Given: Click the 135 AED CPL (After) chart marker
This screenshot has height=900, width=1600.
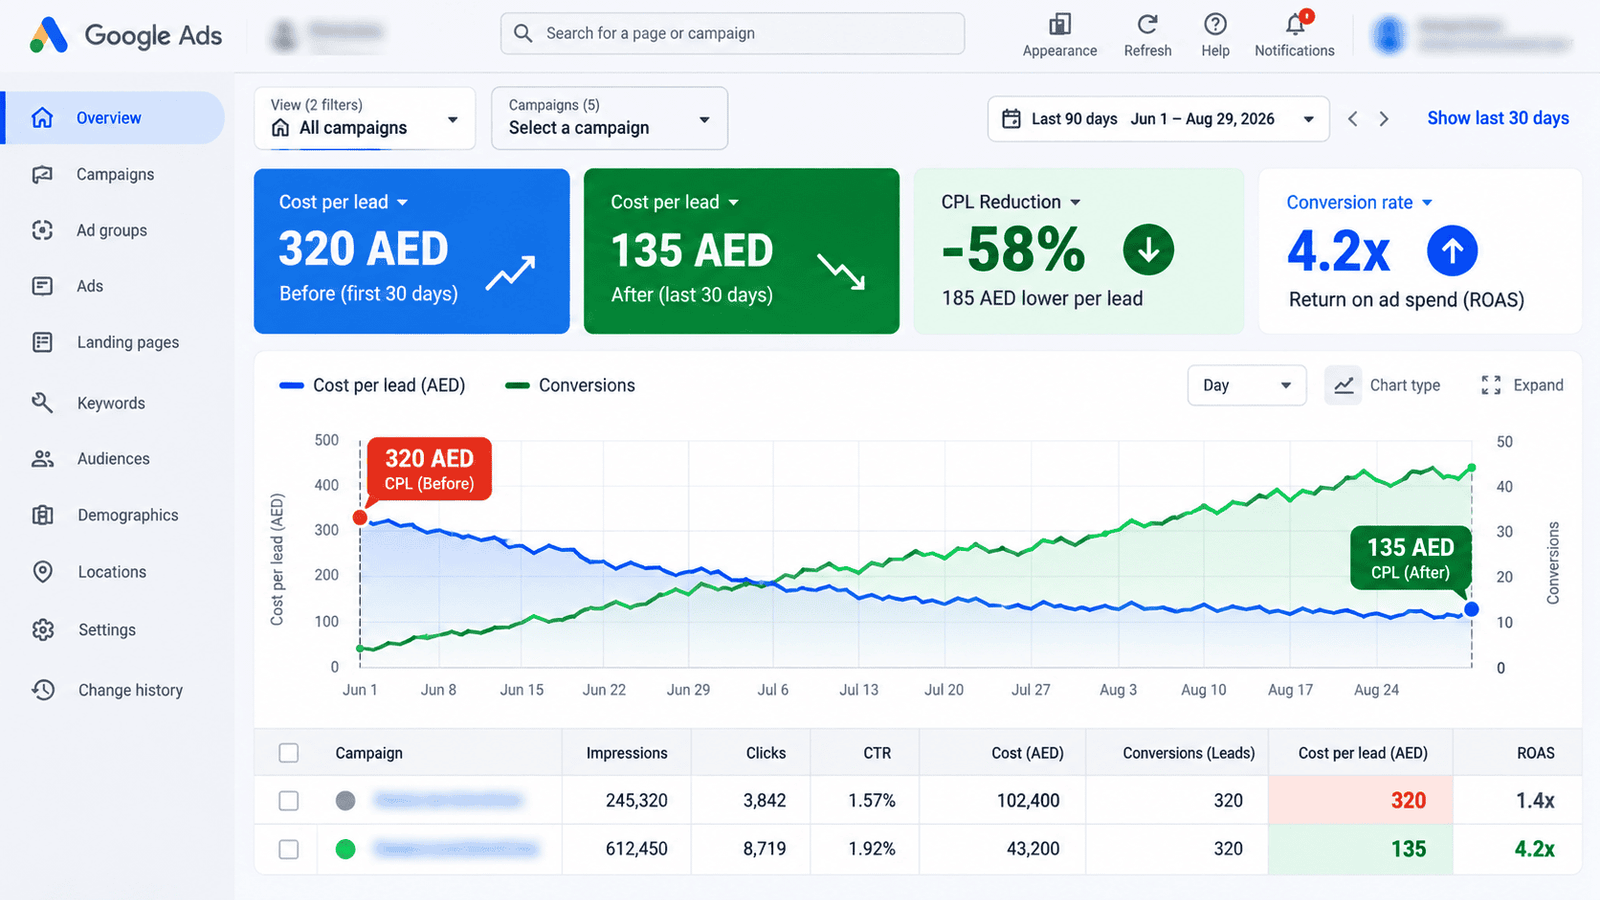Looking at the screenshot, I should coord(1471,609).
